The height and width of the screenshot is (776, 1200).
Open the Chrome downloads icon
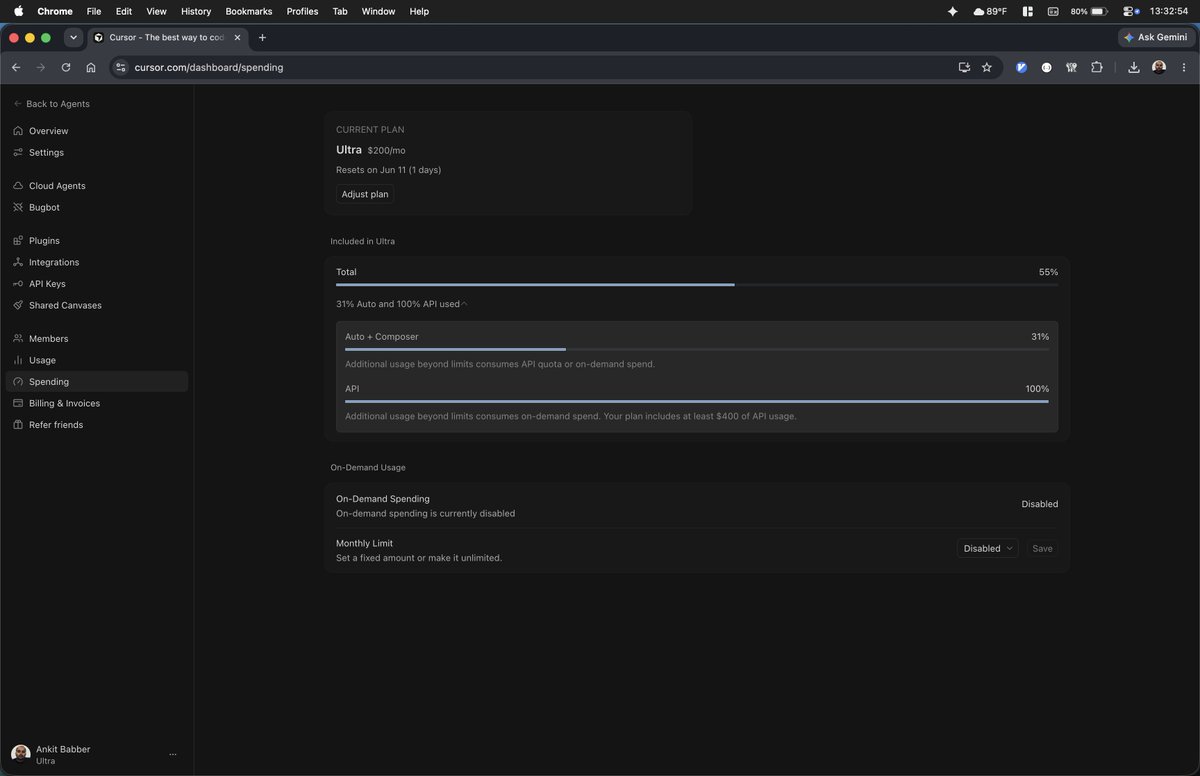pyautogui.click(x=1134, y=67)
